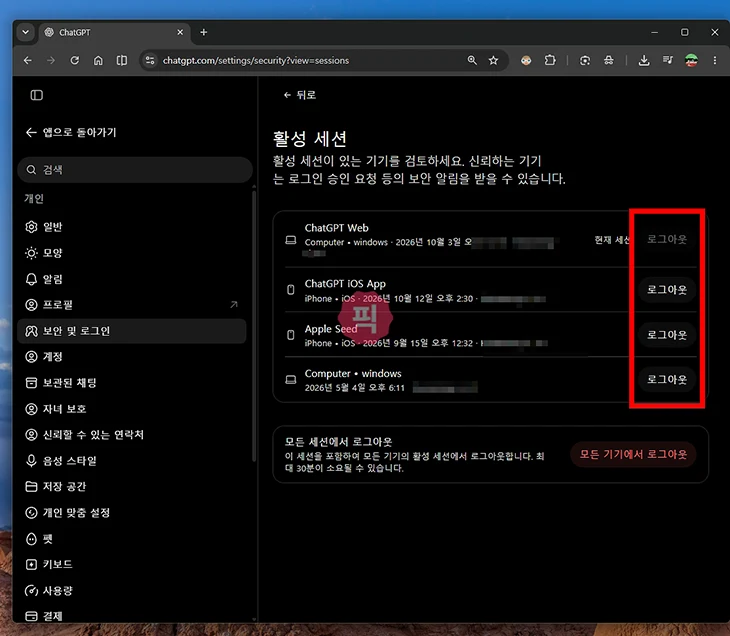Screen dimensions: 730x636
Task: Open the 계정 account settings
Action: click(x=132, y=357)
